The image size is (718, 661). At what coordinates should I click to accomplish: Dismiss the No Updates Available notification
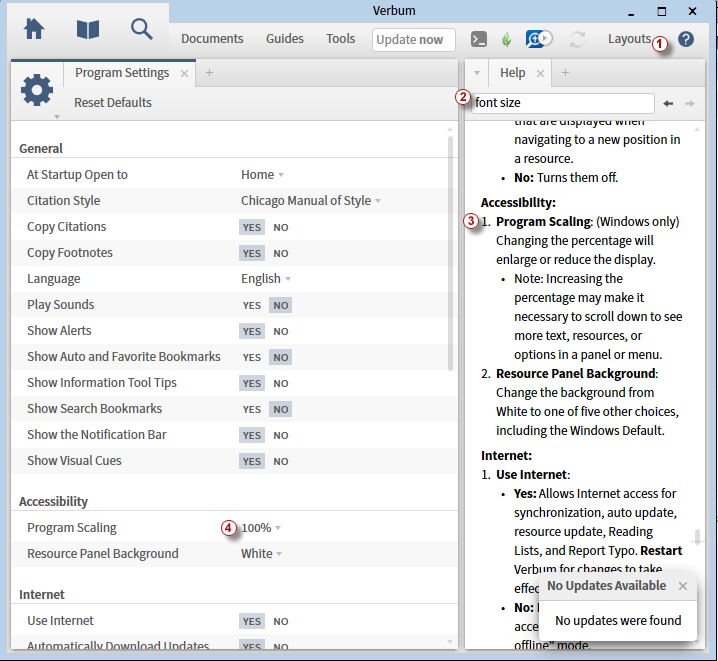pos(683,586)
